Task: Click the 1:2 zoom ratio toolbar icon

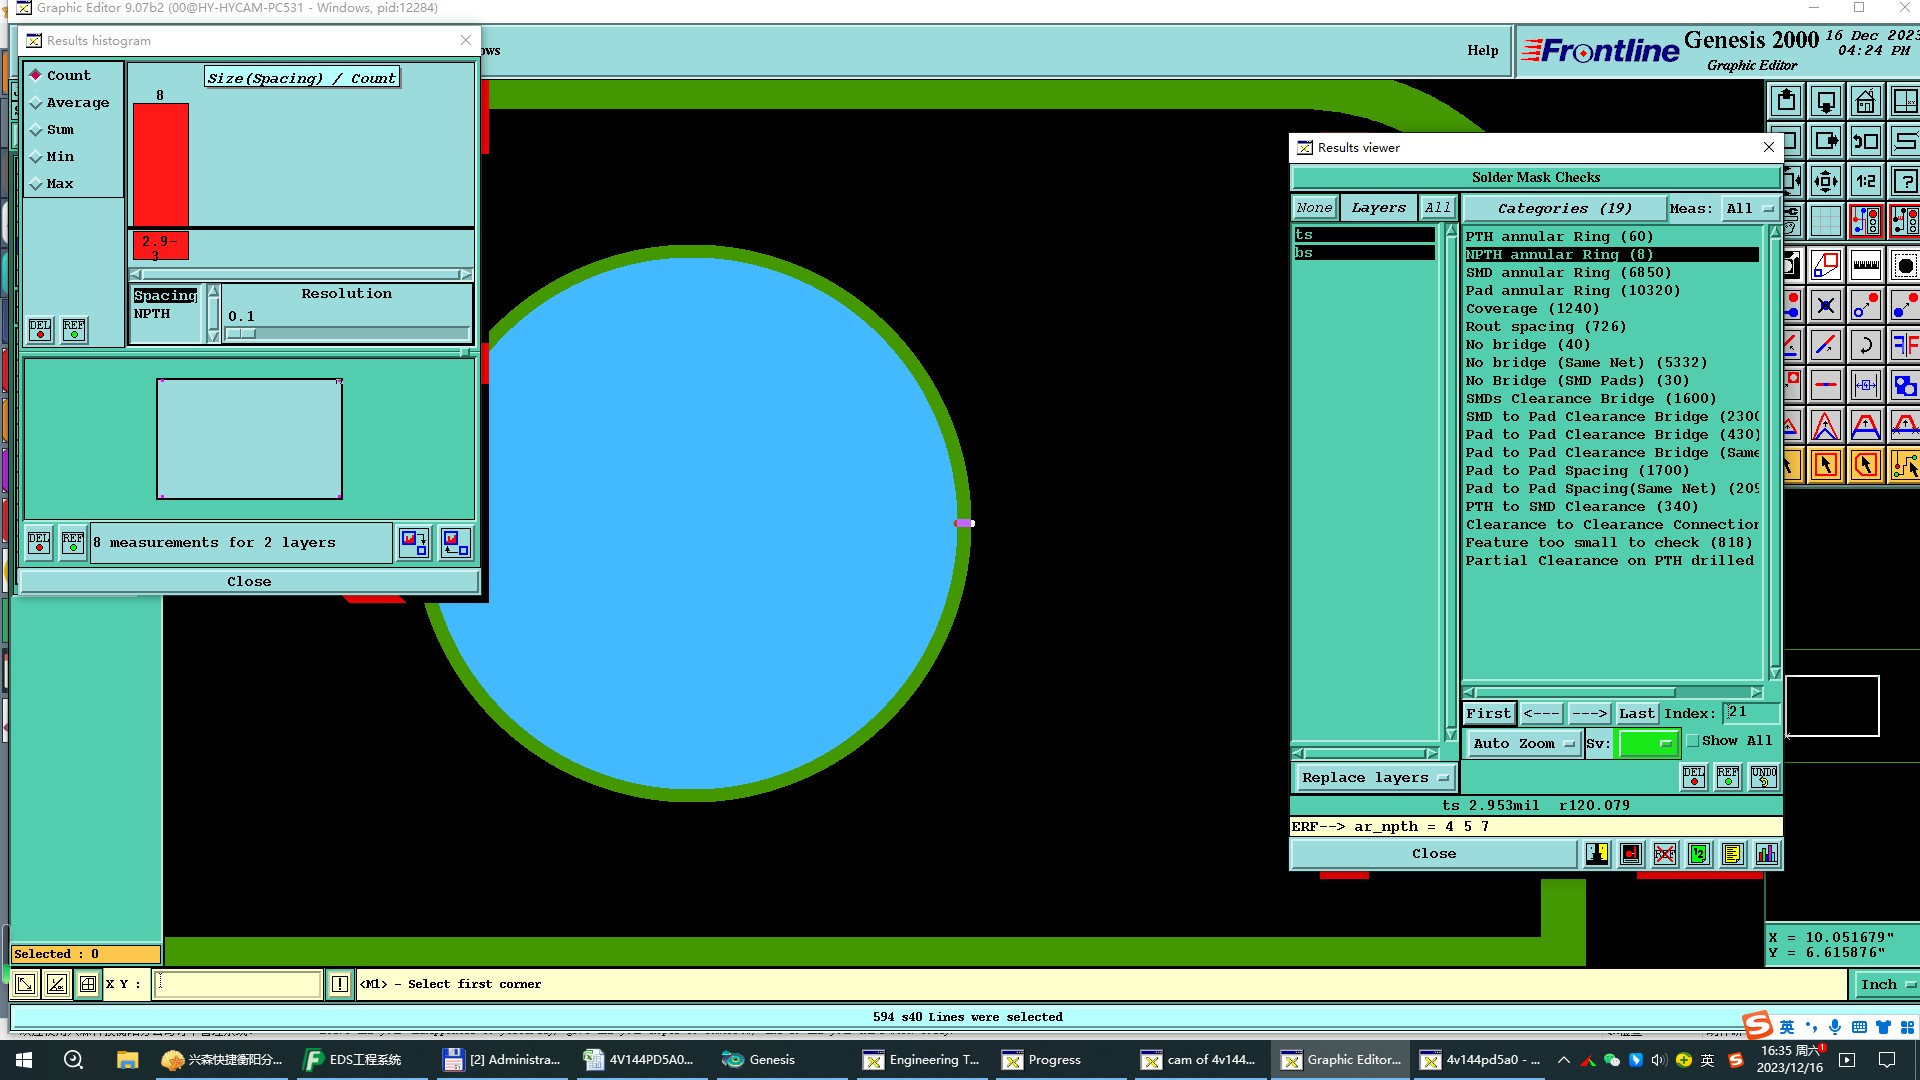Action: (x=1865, y=182)
